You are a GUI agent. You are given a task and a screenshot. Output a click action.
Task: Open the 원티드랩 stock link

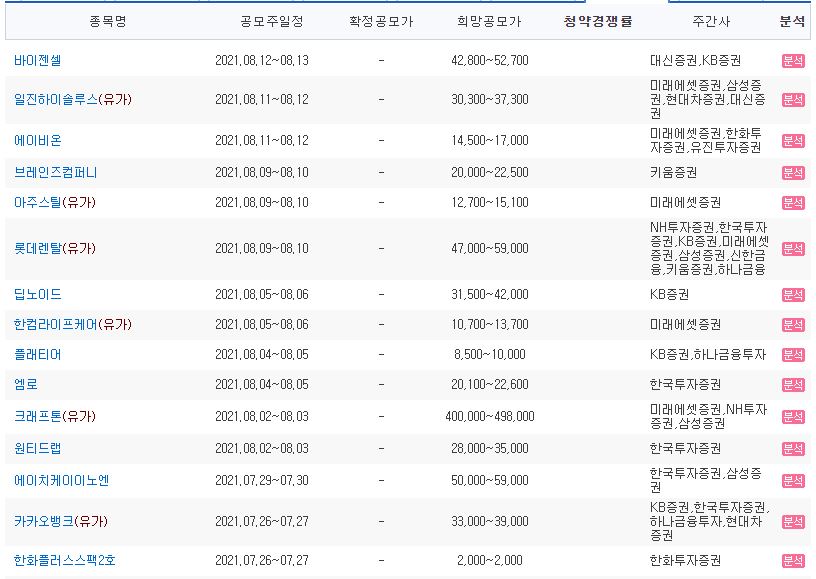pos(37,448)
